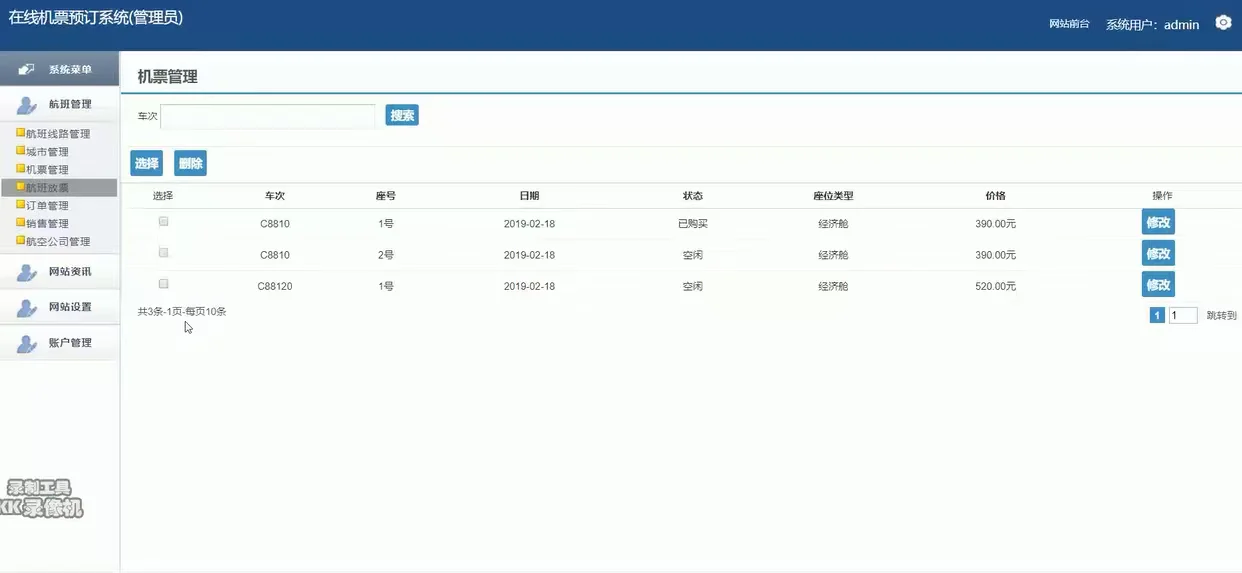1242x573 pixels.
Task: Click the 价格 column header
Action: 995,196
